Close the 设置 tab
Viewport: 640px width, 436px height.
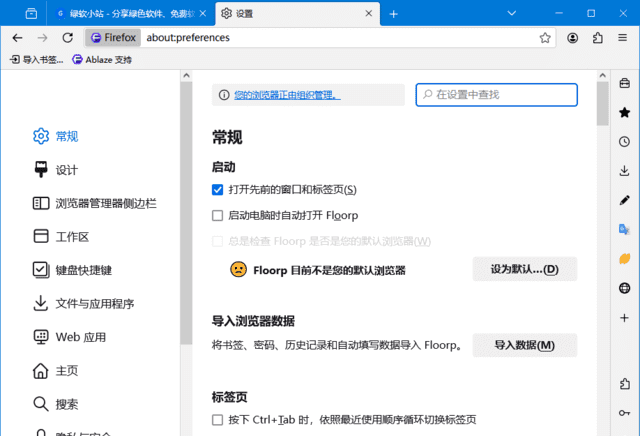click(369, 13)
